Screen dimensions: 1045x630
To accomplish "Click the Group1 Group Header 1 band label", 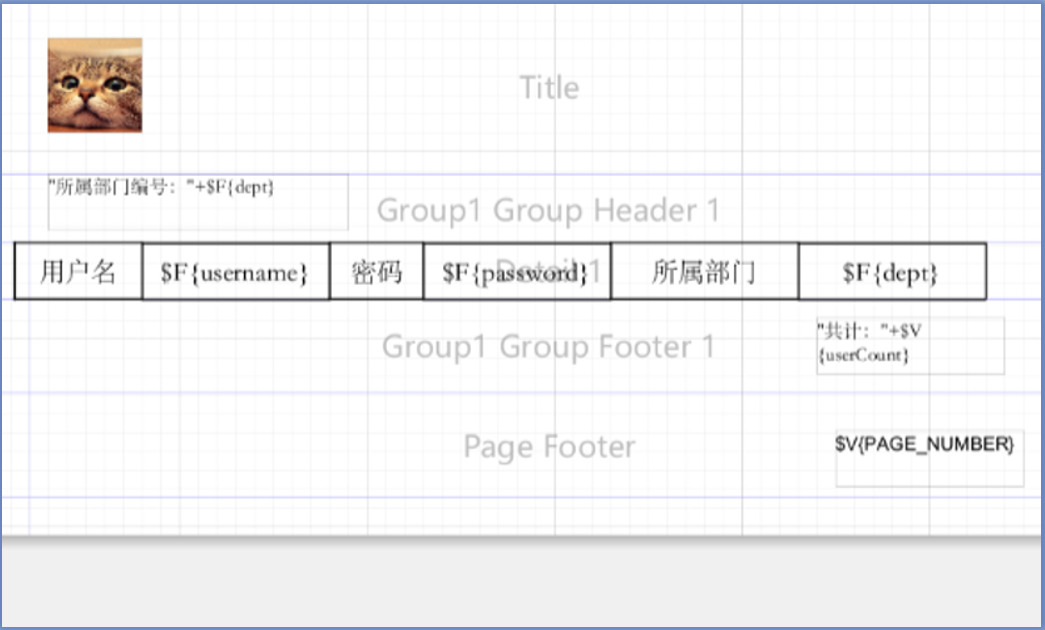I will 548,211.
